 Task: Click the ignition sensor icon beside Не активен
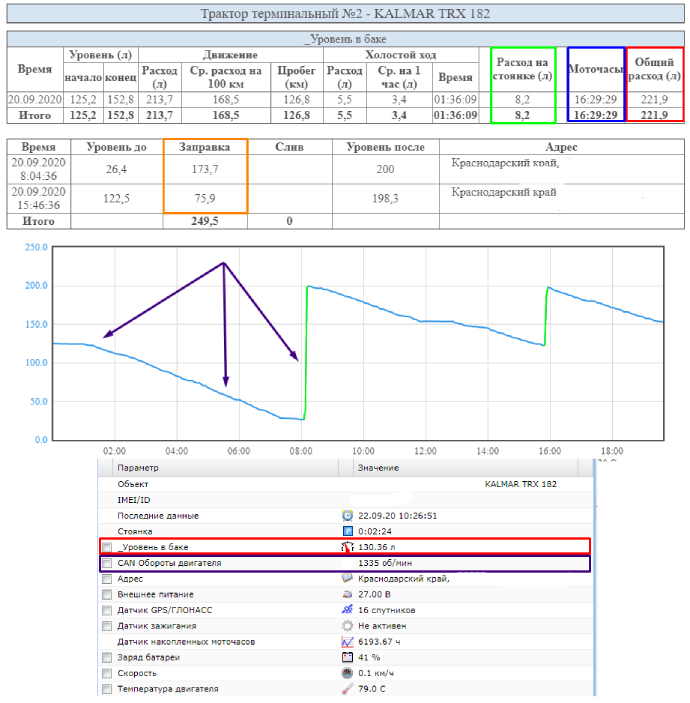[348, 625]
